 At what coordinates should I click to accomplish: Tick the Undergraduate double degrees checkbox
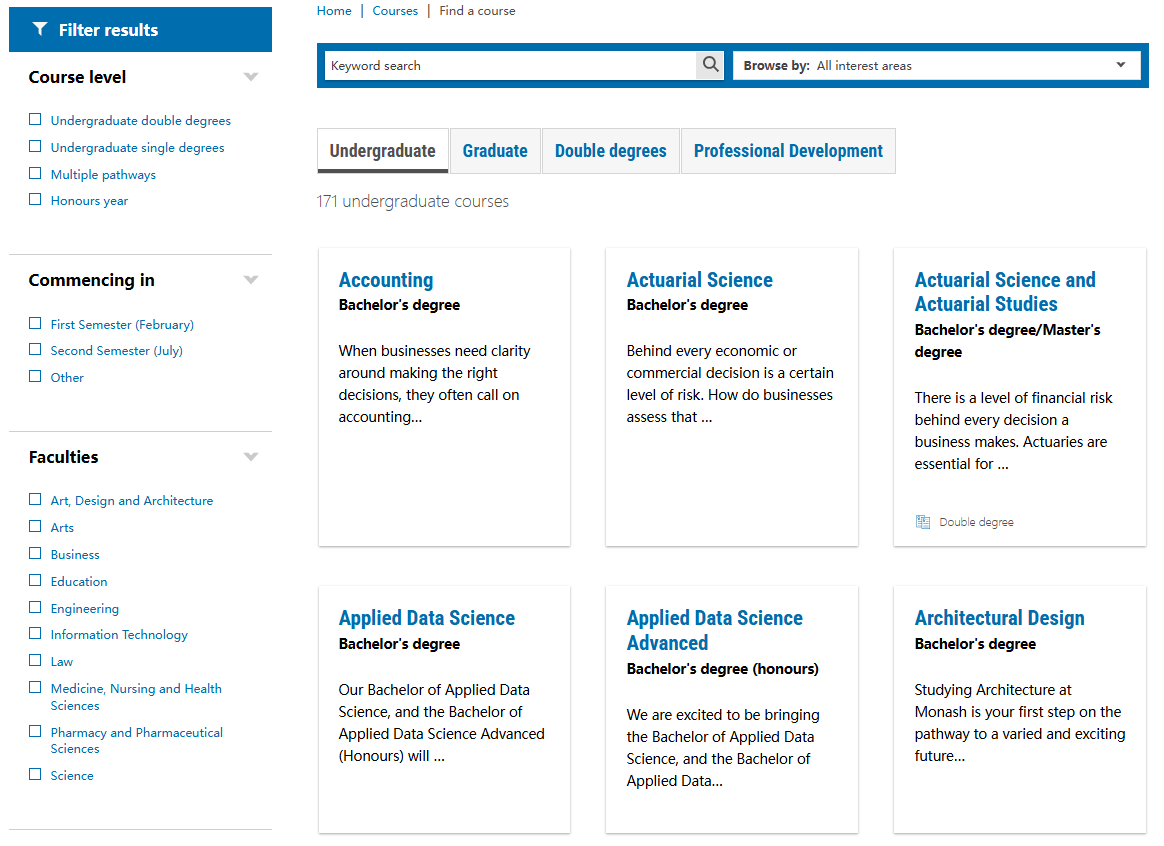point(35,120)
